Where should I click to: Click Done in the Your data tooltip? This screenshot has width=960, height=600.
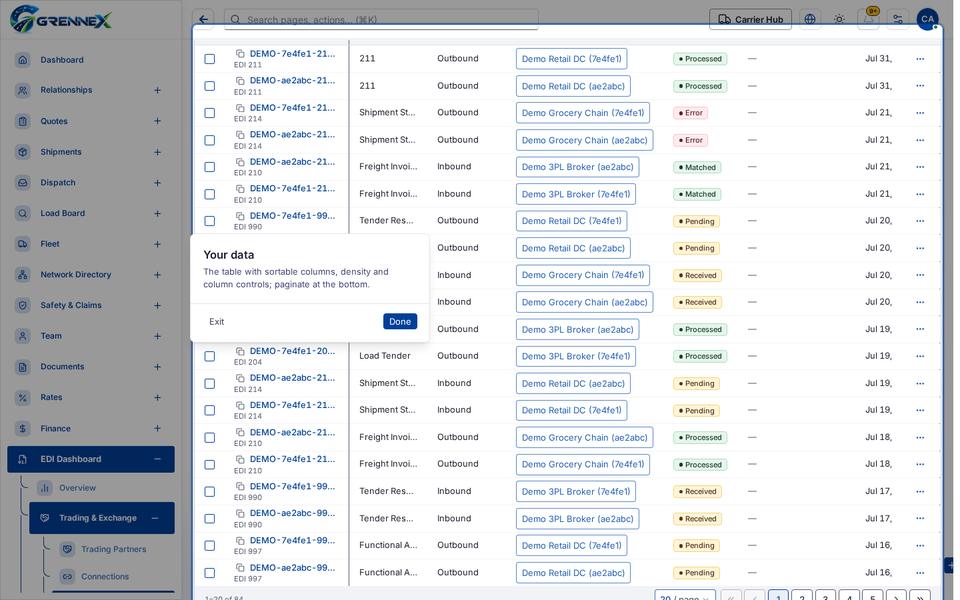click(400, 321)
